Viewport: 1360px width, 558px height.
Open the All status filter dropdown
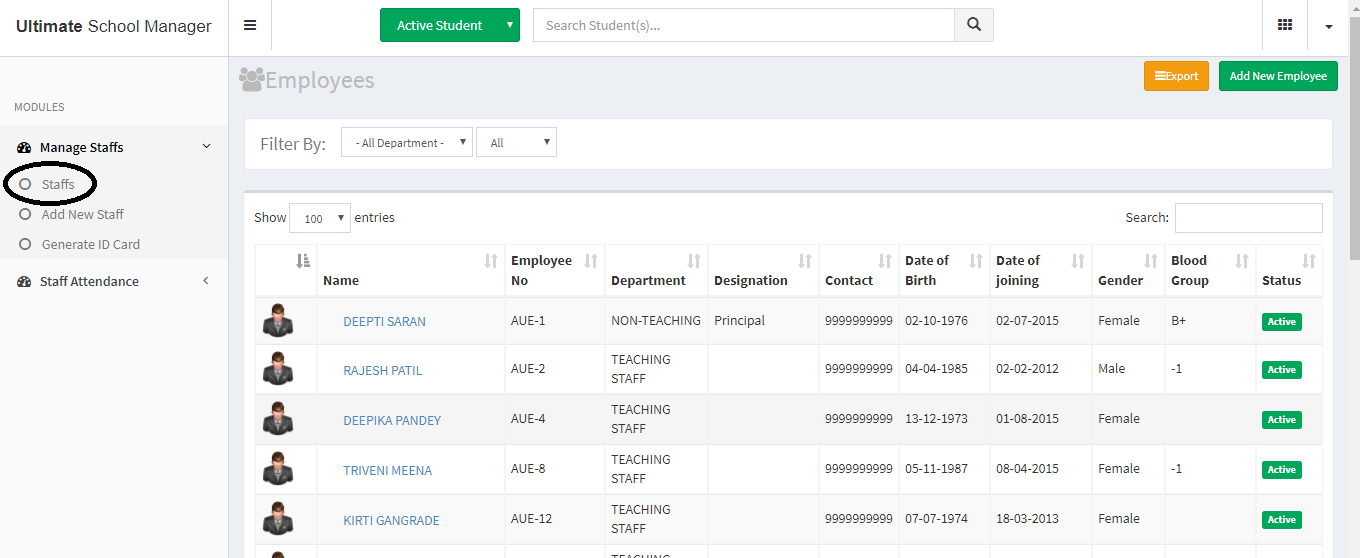point(516,142)
